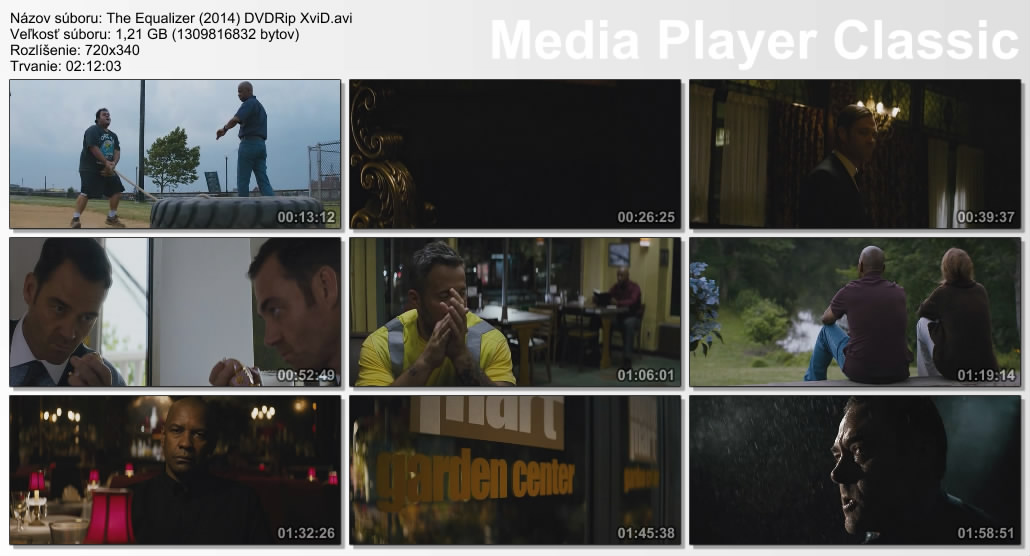Click the 00:52:49 timestamp label
The width and height of the screenshot is (1030, 556).
306,375
